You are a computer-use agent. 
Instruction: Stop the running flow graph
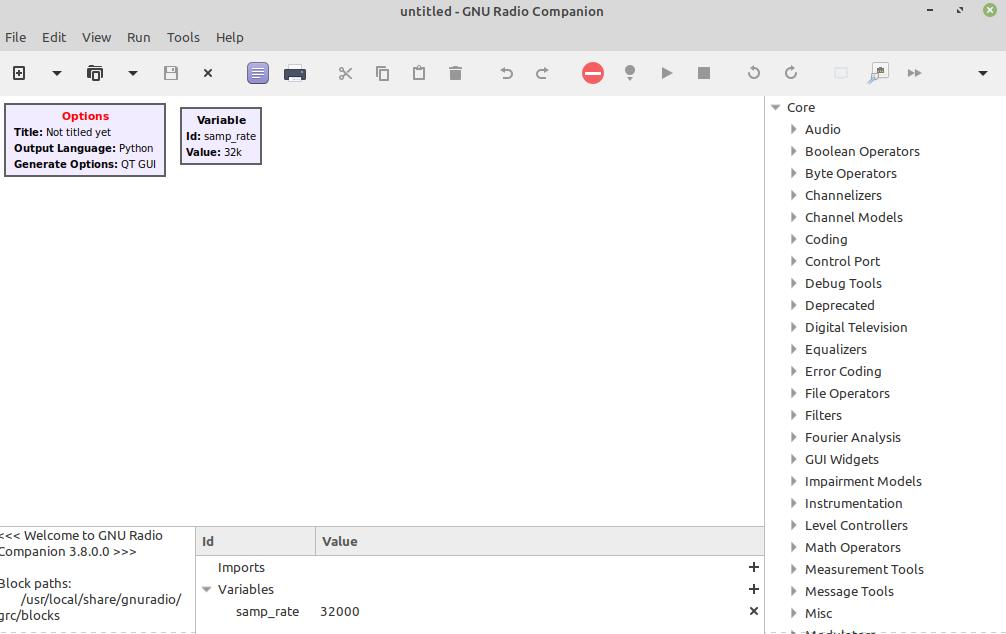pos(704,73)
